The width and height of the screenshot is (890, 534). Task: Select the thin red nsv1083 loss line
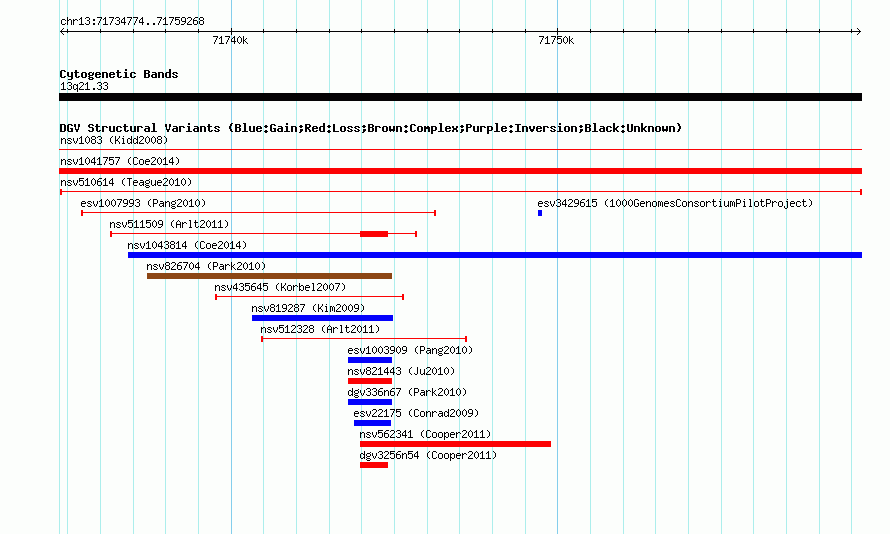(x=460, y=150)
